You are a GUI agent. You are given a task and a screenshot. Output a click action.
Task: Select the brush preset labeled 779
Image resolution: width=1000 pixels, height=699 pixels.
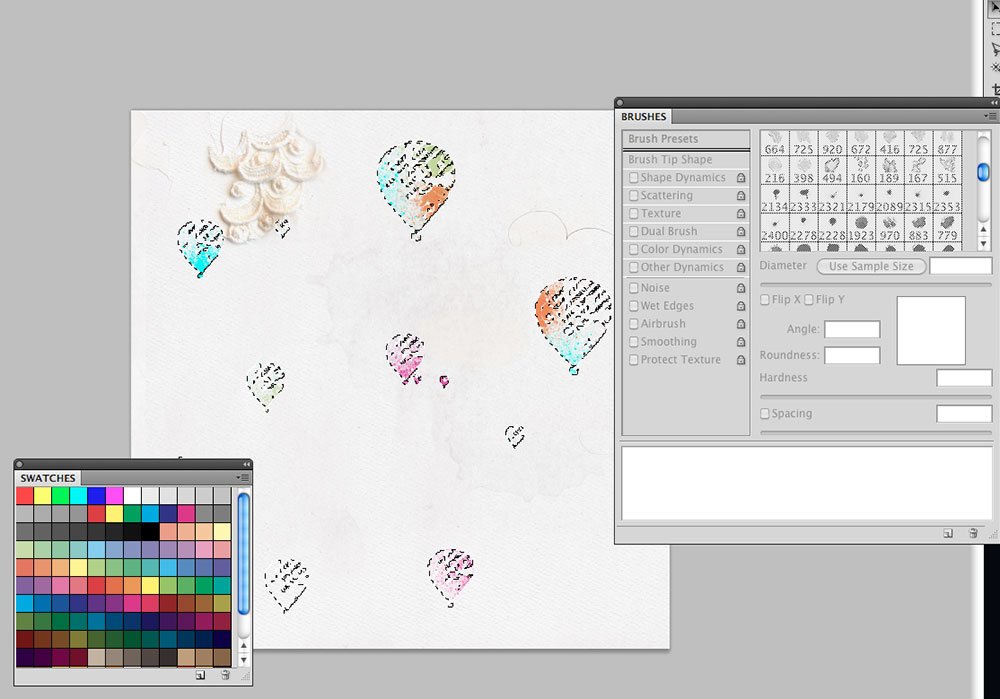pyautogui.click(x=947, y=229)
